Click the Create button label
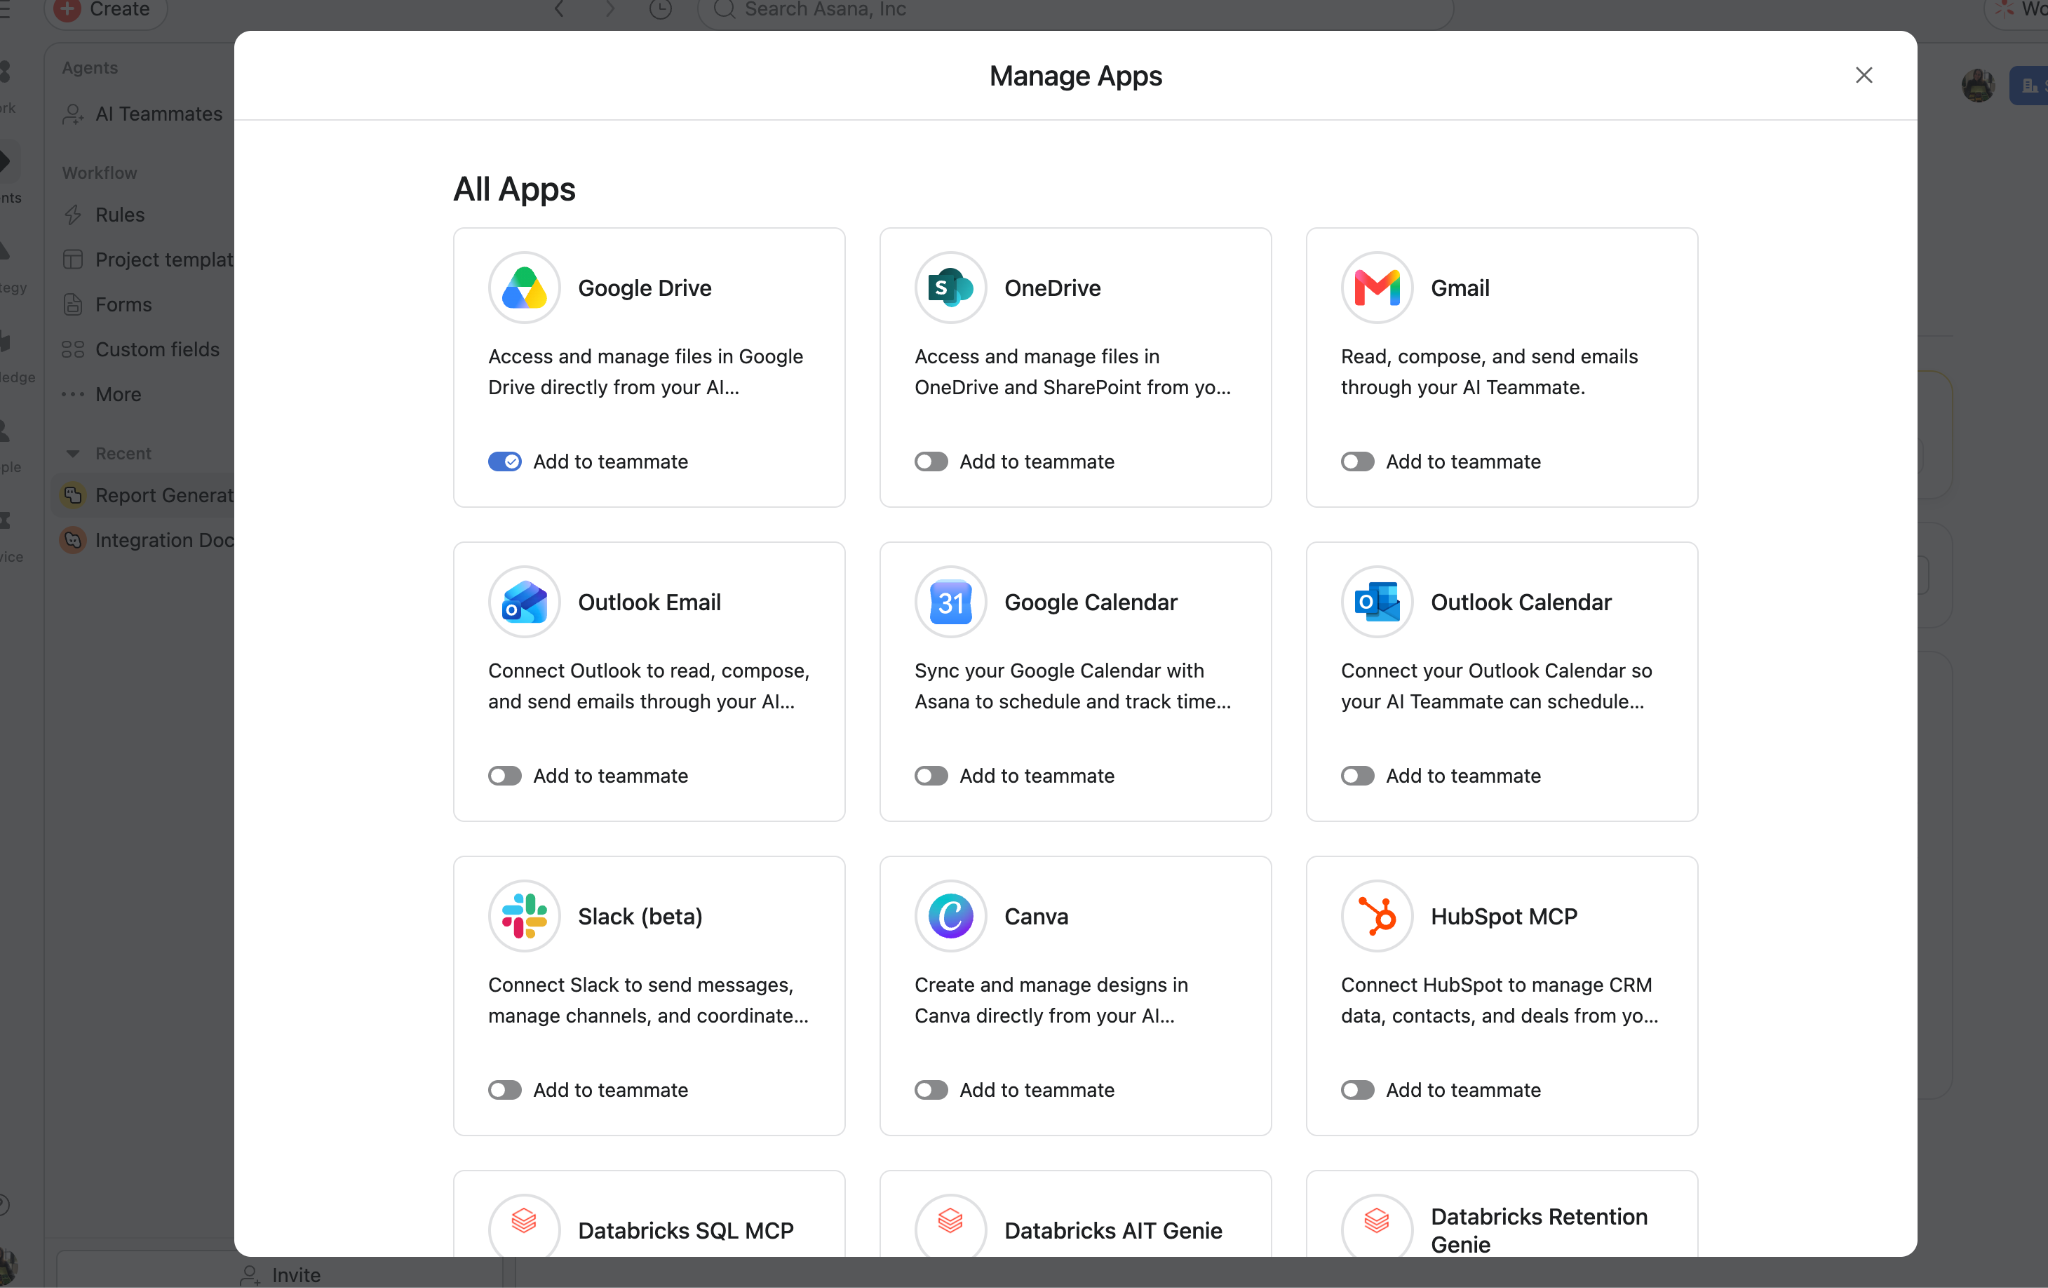This screenshot has width=2048, height=1288. (120, 9)
